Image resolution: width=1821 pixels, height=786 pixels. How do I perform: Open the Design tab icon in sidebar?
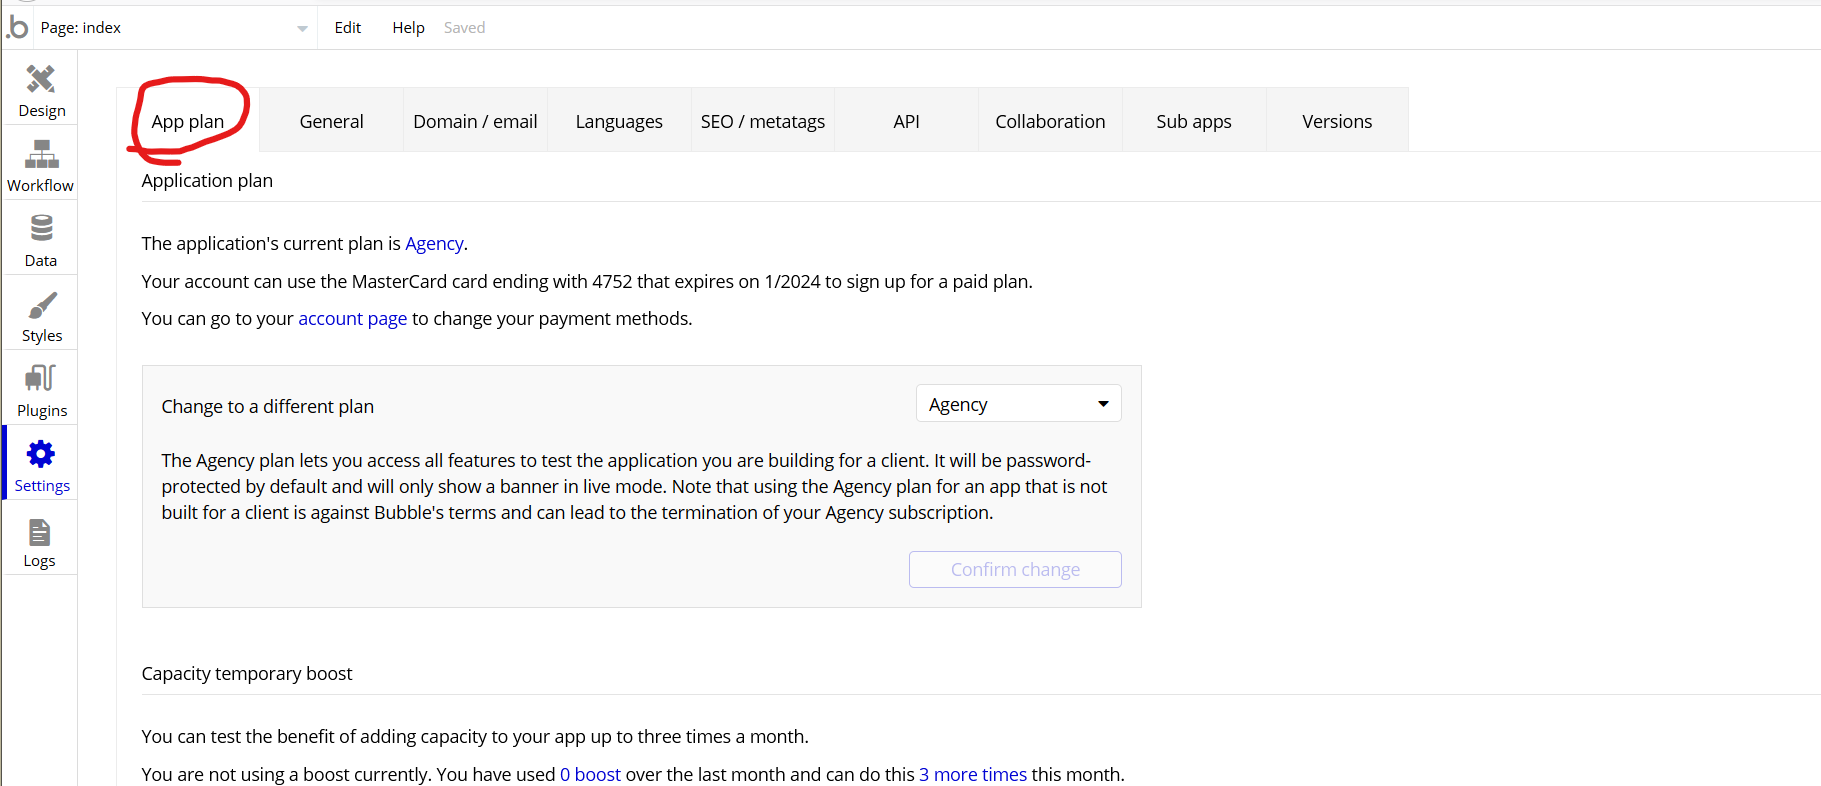point(41,80)
